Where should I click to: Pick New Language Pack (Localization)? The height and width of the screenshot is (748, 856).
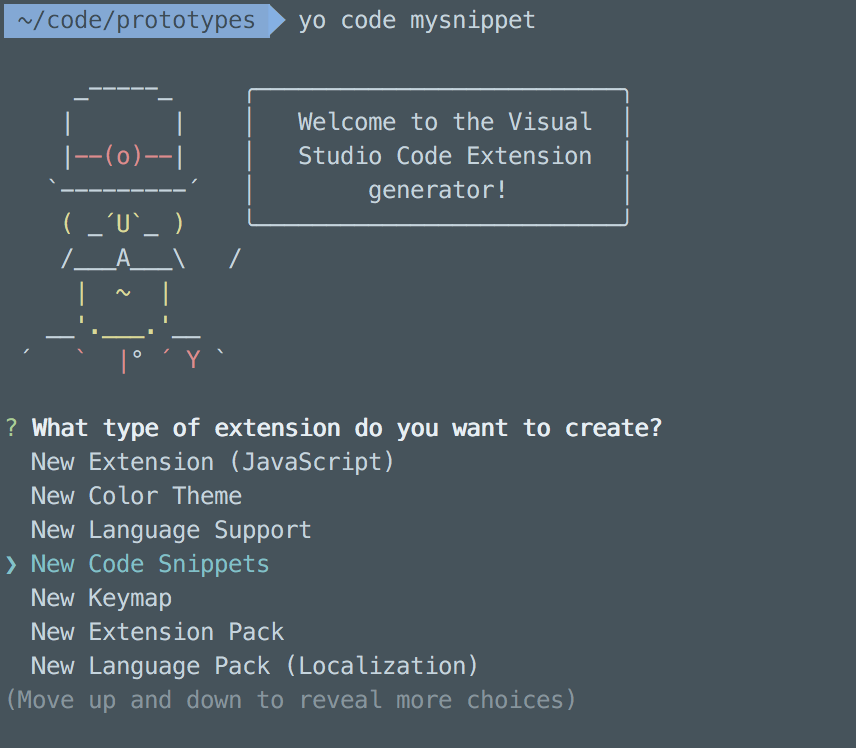(x=254, y=666)
